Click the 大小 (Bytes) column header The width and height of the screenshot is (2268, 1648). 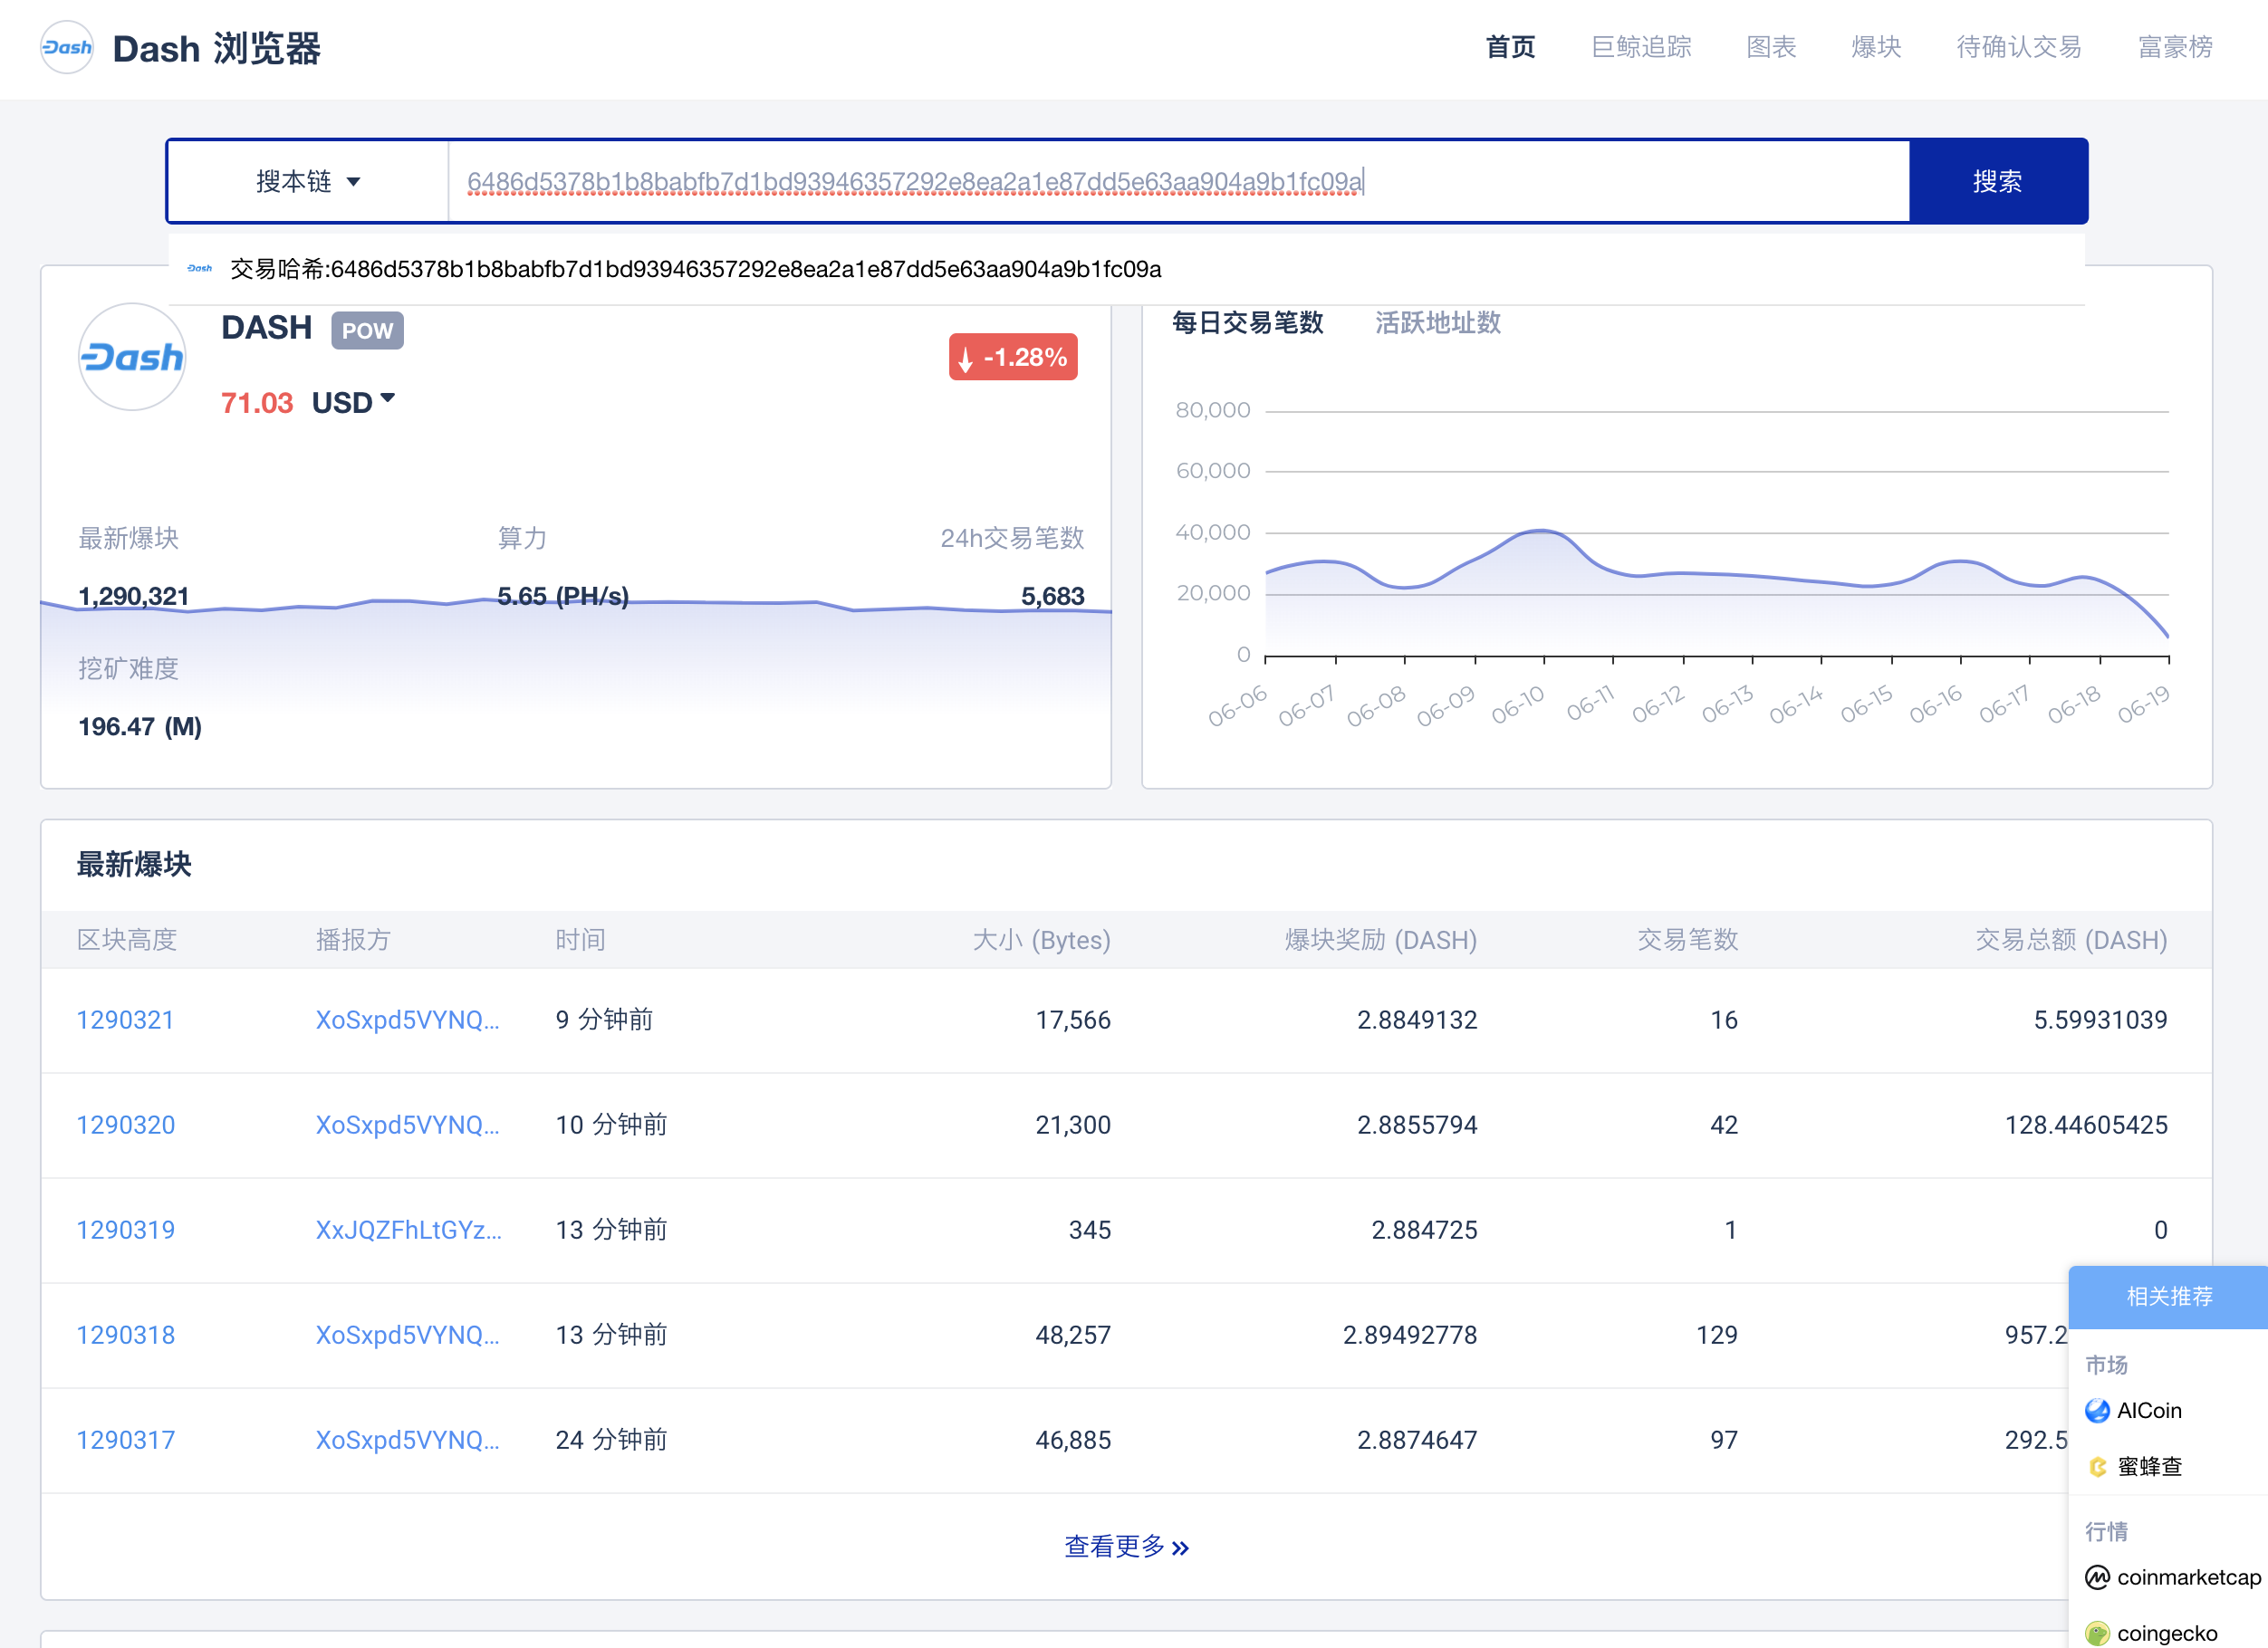[1041, 939]
